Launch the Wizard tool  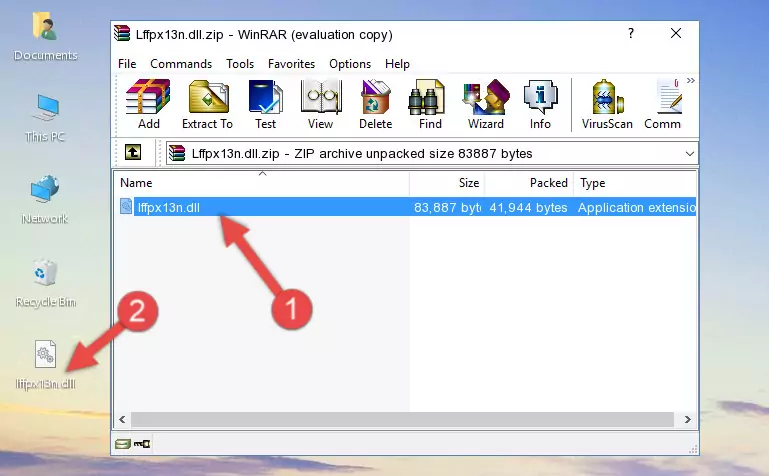point(486,104)
